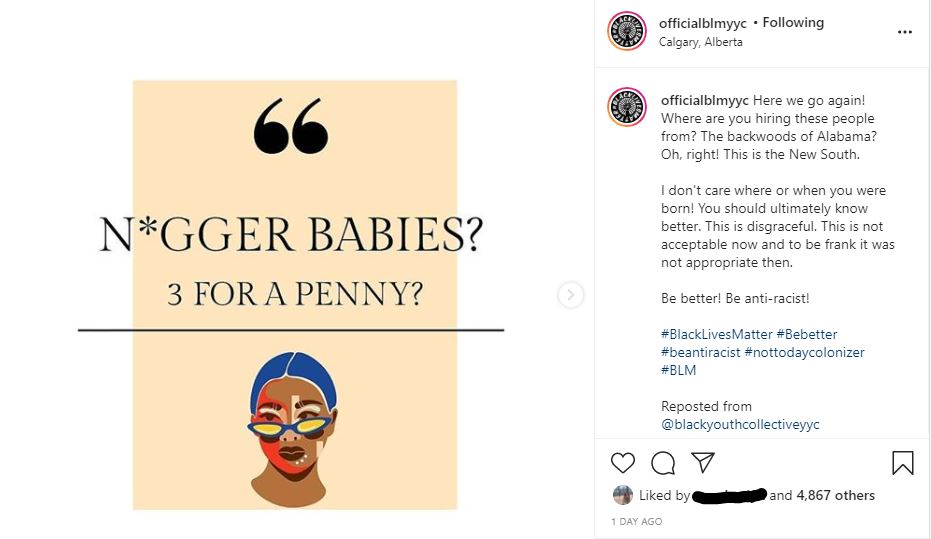Open the #beantiracist hashtag
The image size is (931, 539).
point(701,352)
